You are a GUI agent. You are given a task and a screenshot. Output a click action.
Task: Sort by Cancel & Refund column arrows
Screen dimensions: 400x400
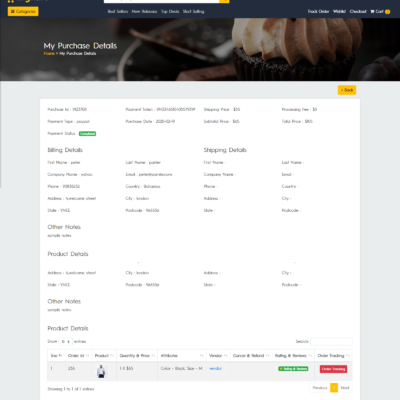pyautogui.click(x=268, y=356)
